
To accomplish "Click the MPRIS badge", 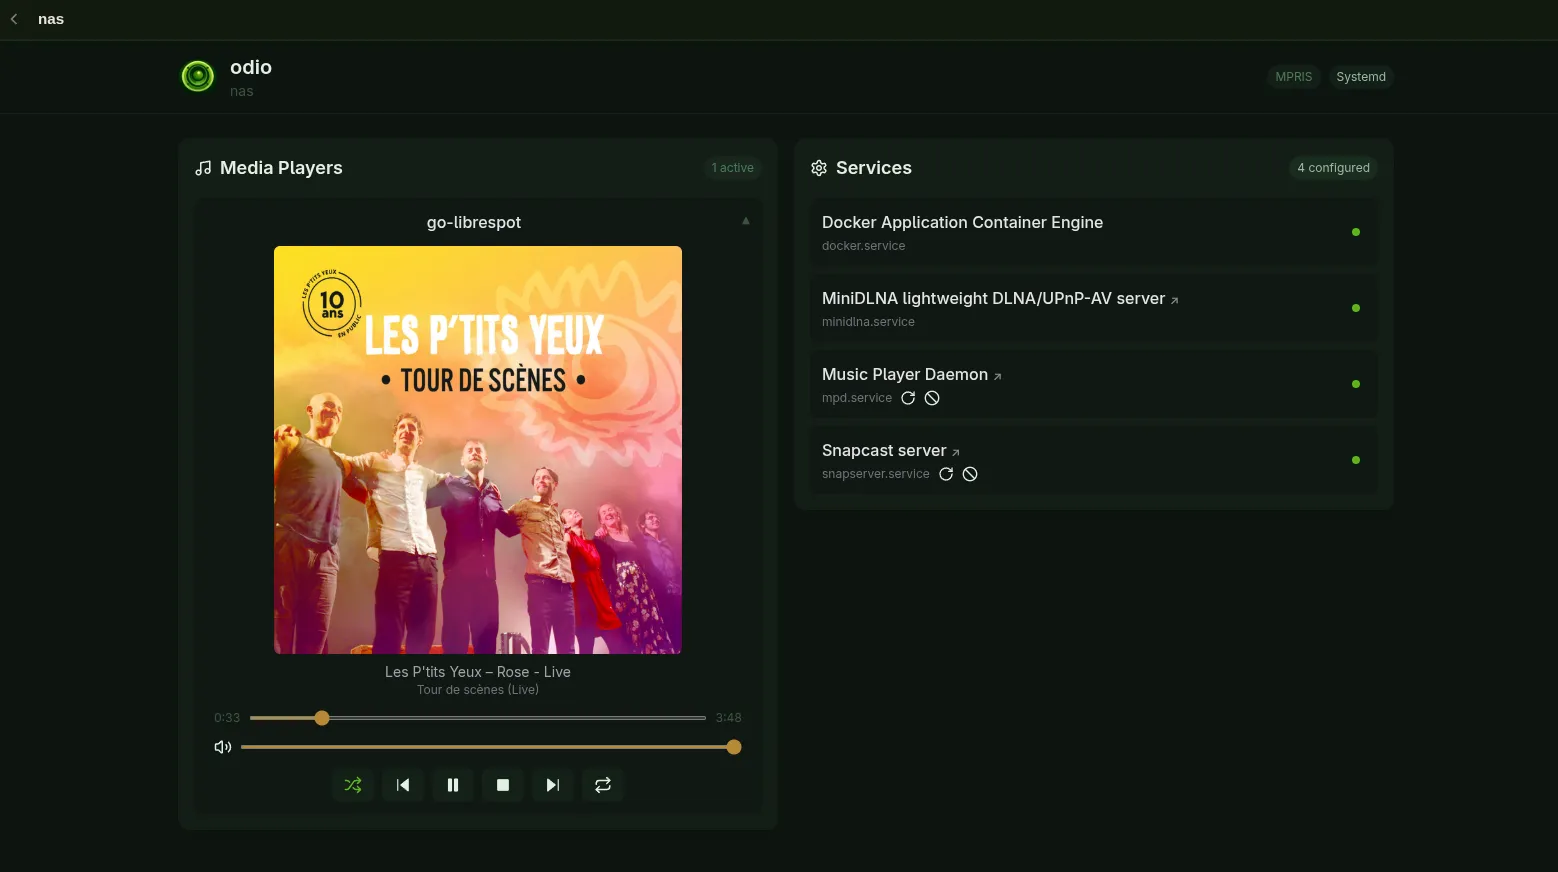I will point(1294,77).
